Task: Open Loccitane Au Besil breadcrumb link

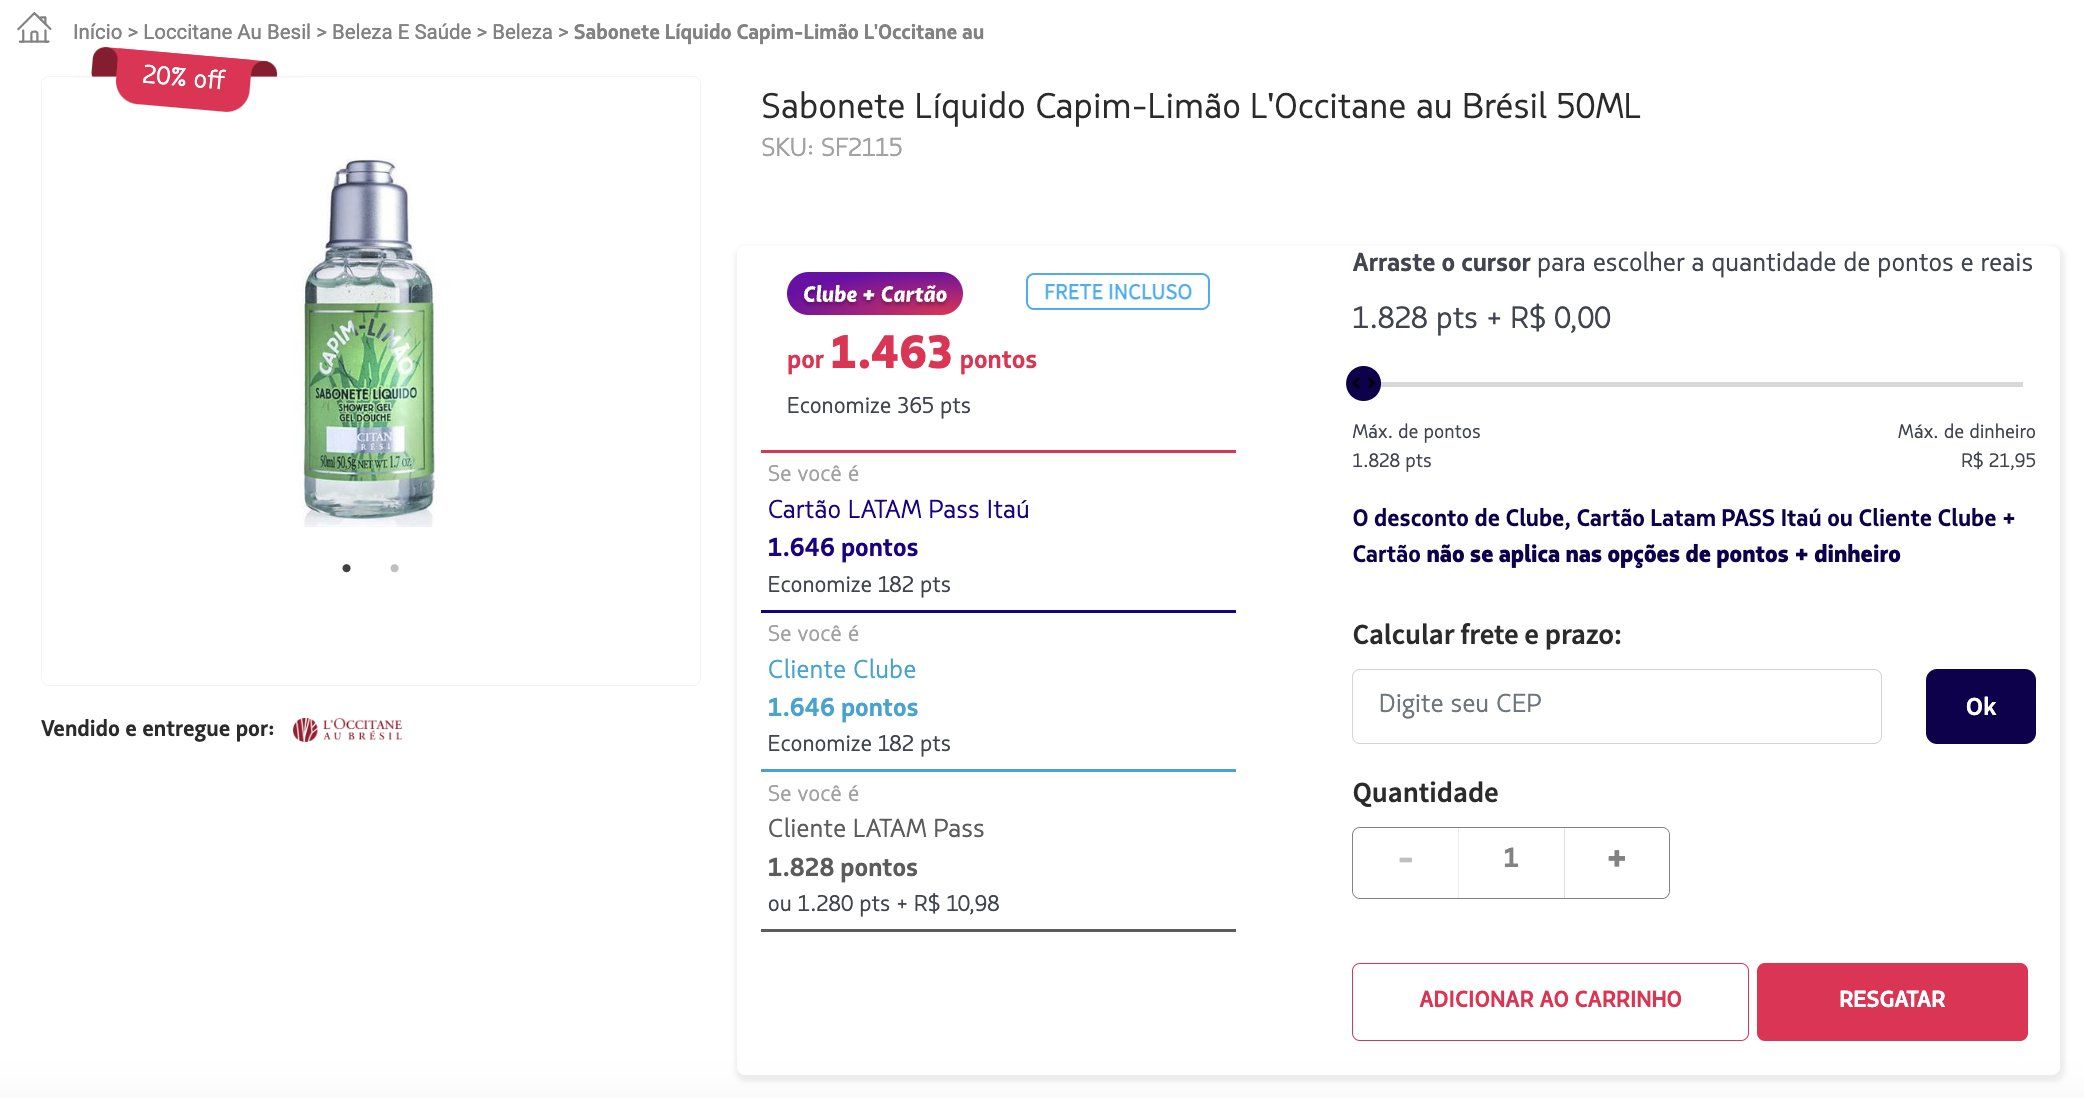Action: [227, 32]
